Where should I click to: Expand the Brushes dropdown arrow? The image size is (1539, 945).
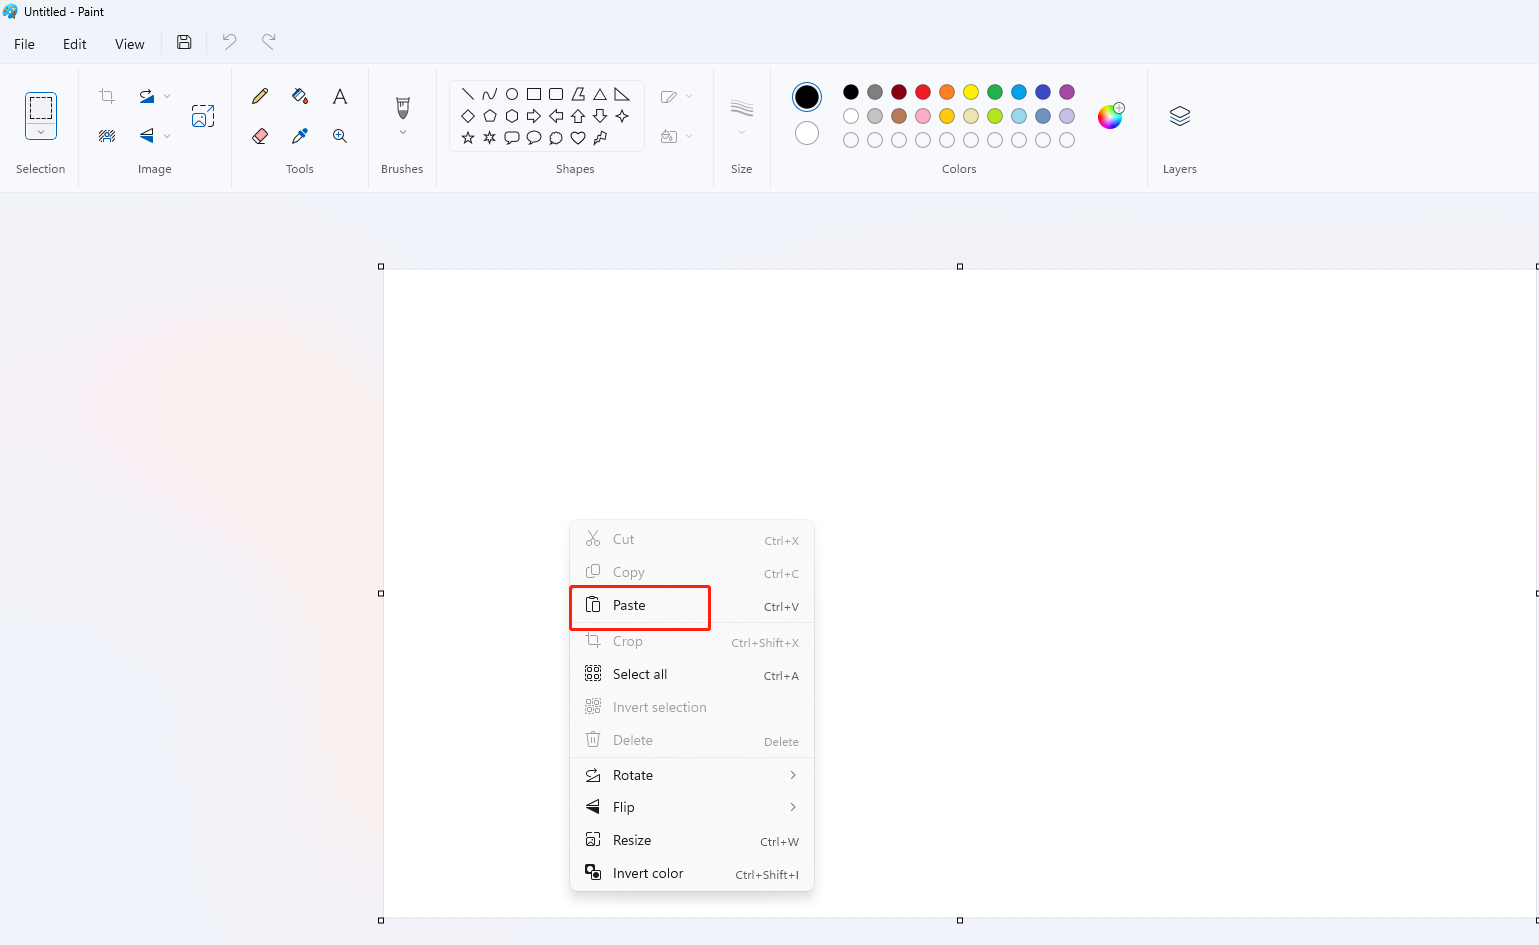click(x=403, y=133)
